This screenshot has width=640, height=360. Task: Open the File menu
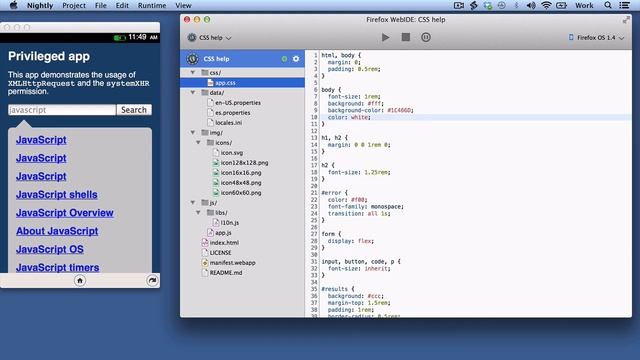[100, 5]
